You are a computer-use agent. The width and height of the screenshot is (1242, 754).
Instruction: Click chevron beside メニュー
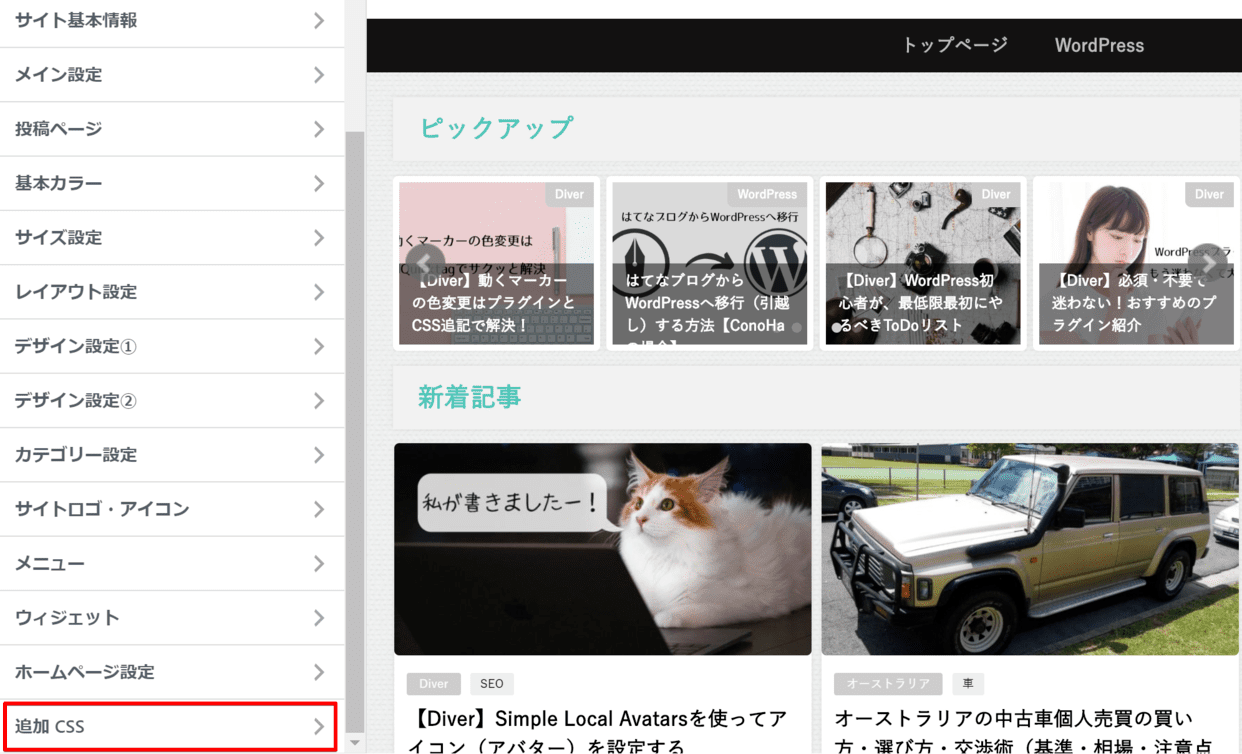click(x=319, y=564)
